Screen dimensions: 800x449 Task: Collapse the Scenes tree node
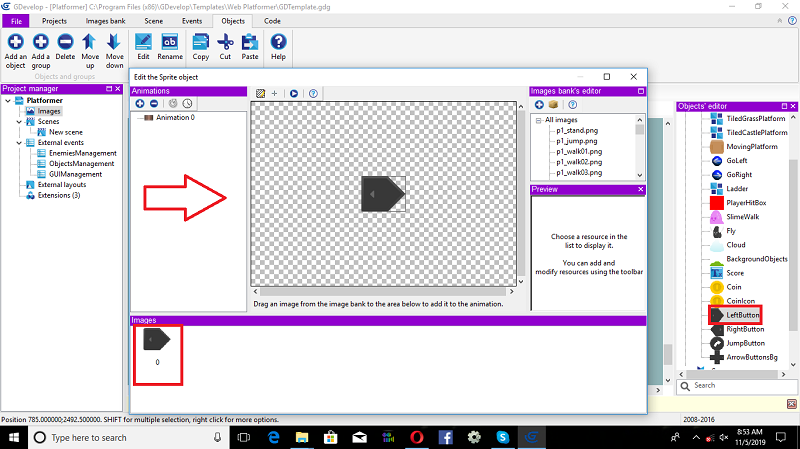click(x=19, y=122)
